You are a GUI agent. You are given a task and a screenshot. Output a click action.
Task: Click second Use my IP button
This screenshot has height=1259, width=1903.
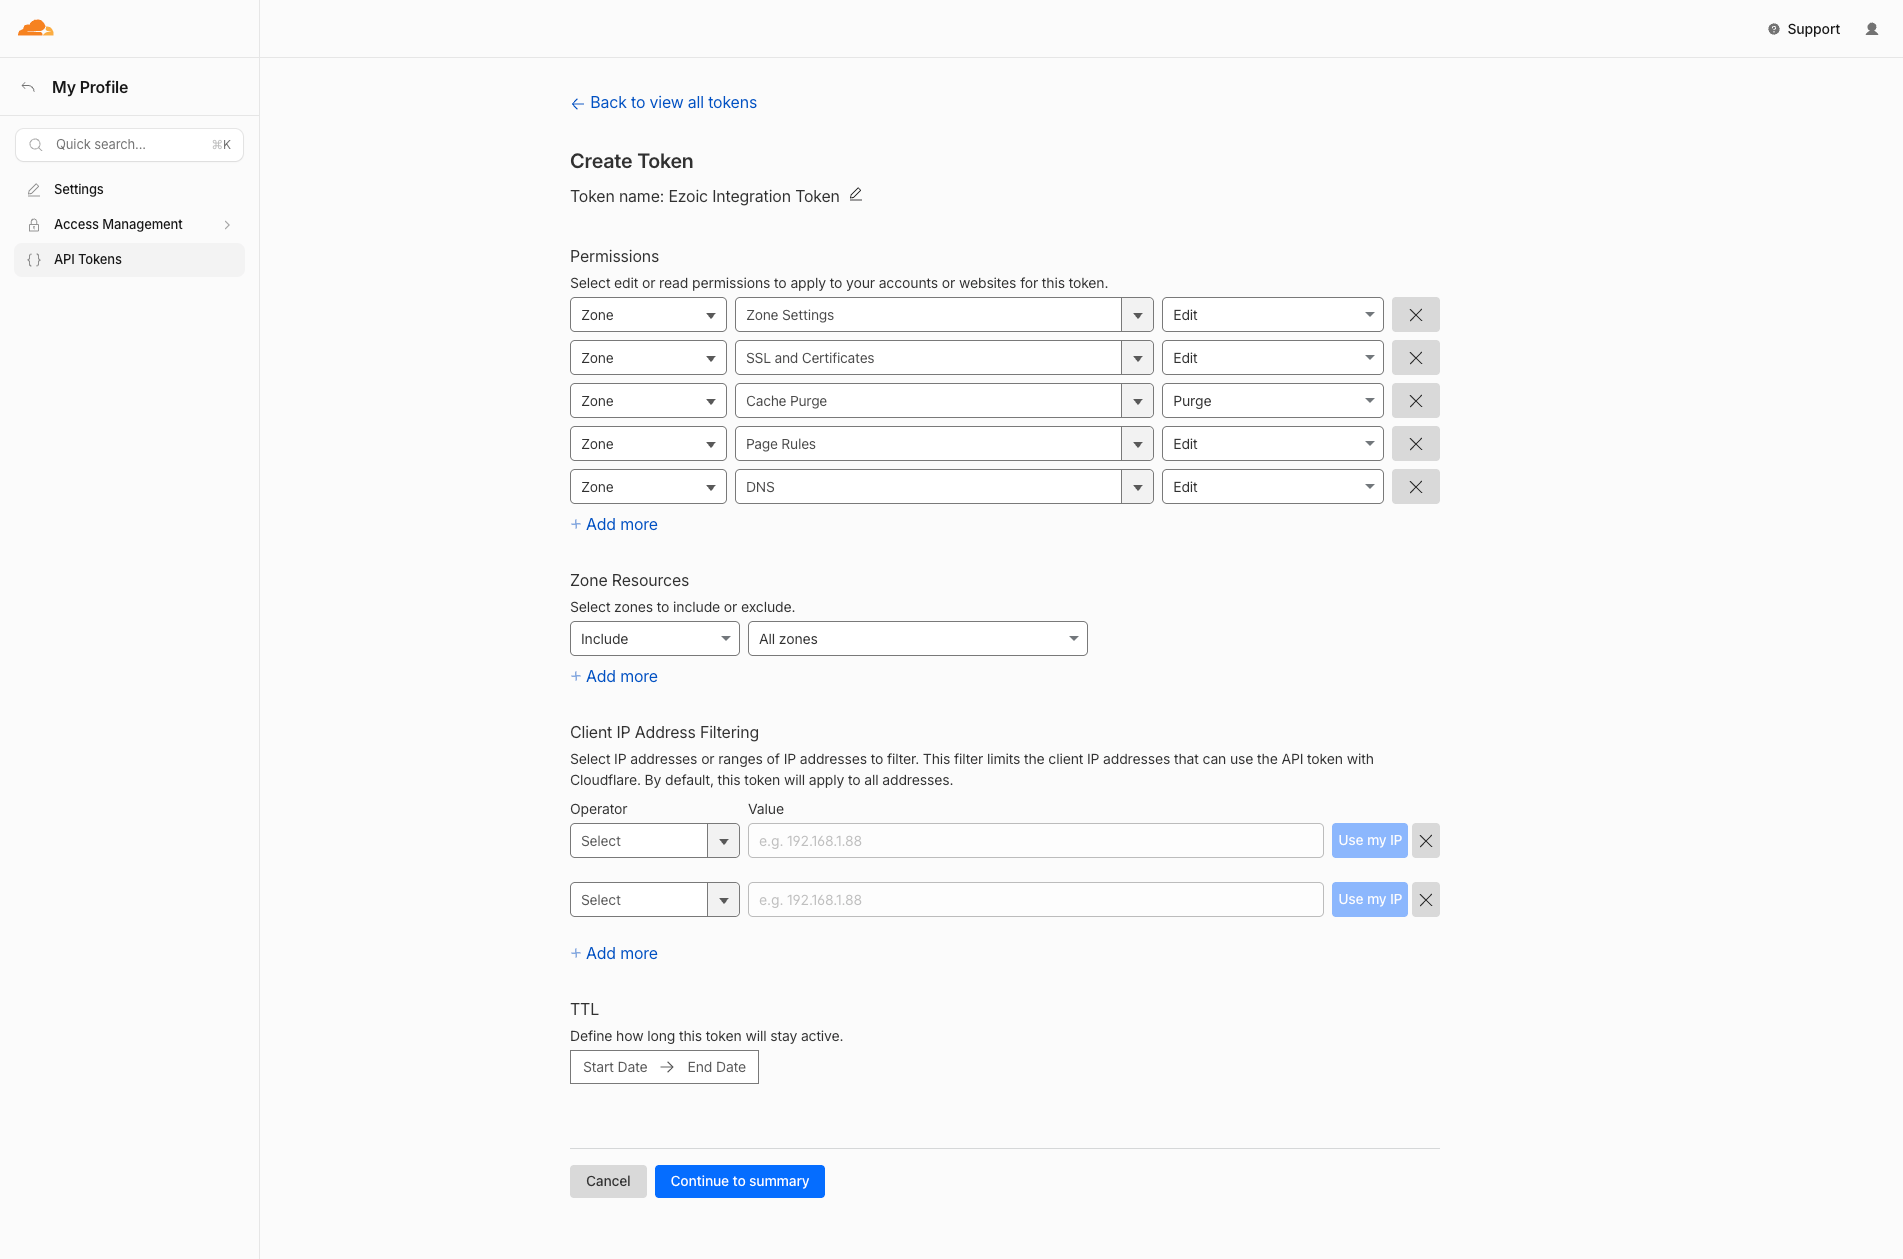pos(1370,900)
